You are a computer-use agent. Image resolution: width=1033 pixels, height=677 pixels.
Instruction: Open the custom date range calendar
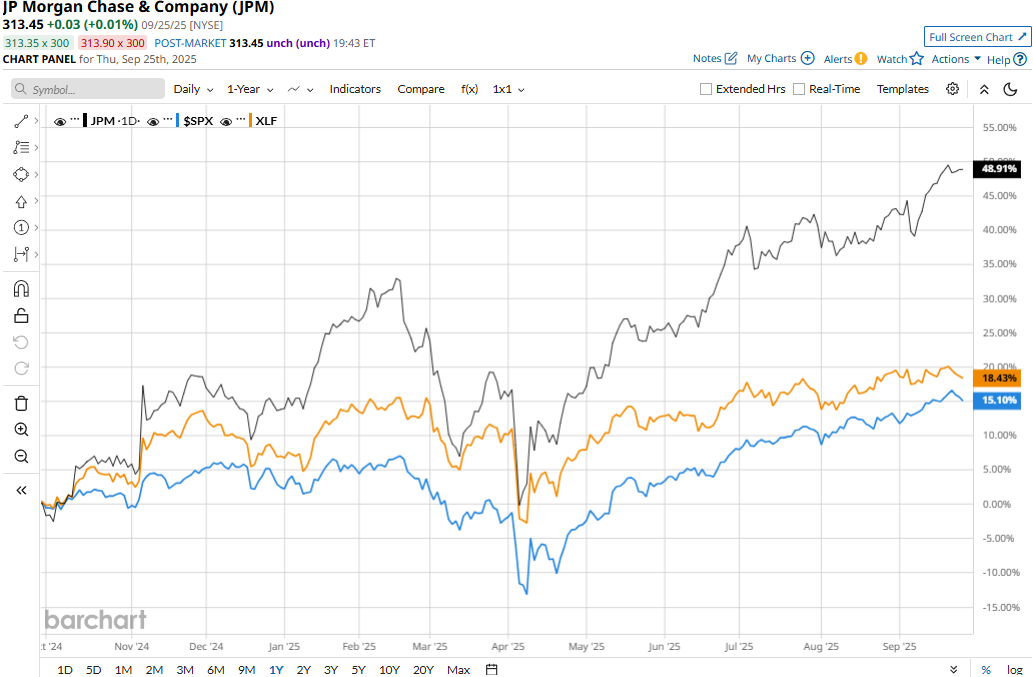[x=491, y=670]
